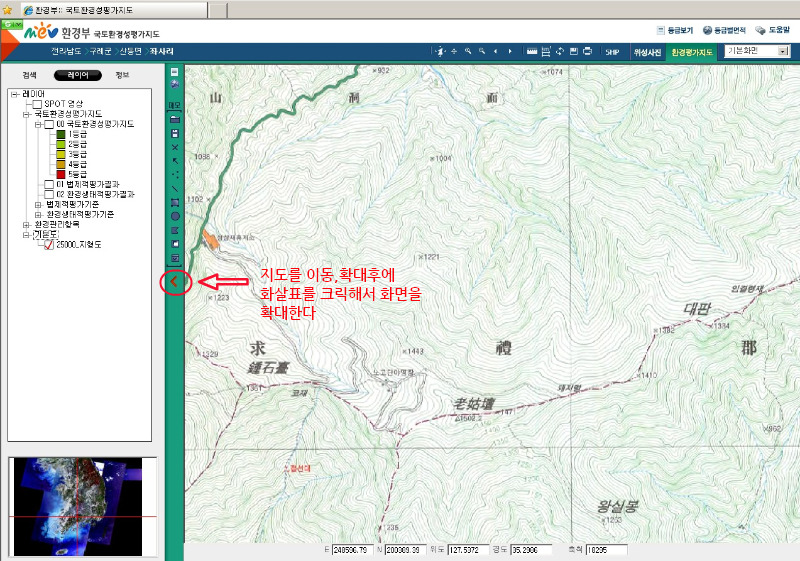The height and width of the screenshot is (561, 800).
Task: Click the top panel icon in the green sidebar
Action: tap(174, 72)
